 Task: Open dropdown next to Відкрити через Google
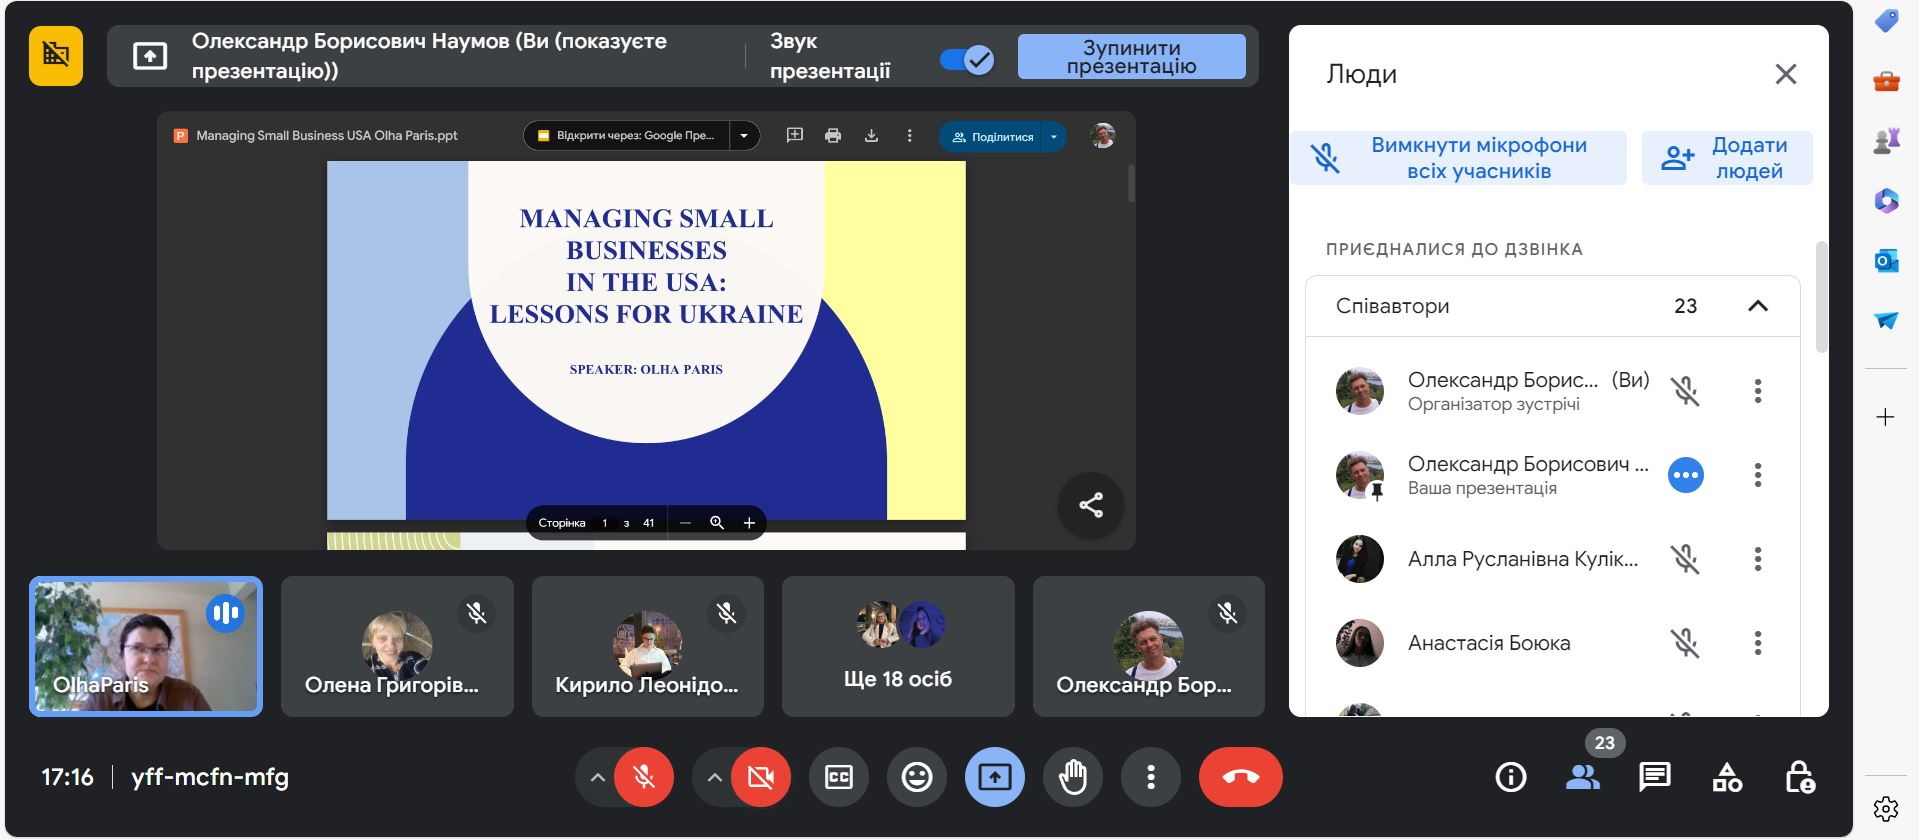[x=744, y=136]
